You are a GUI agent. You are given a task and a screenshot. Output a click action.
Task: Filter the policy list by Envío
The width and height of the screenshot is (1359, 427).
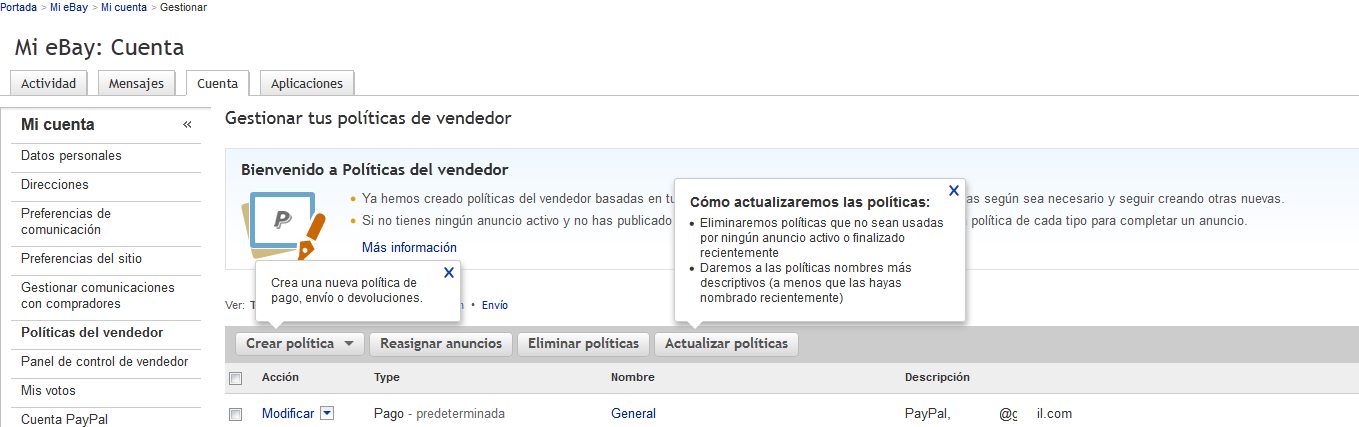(495, 305)
